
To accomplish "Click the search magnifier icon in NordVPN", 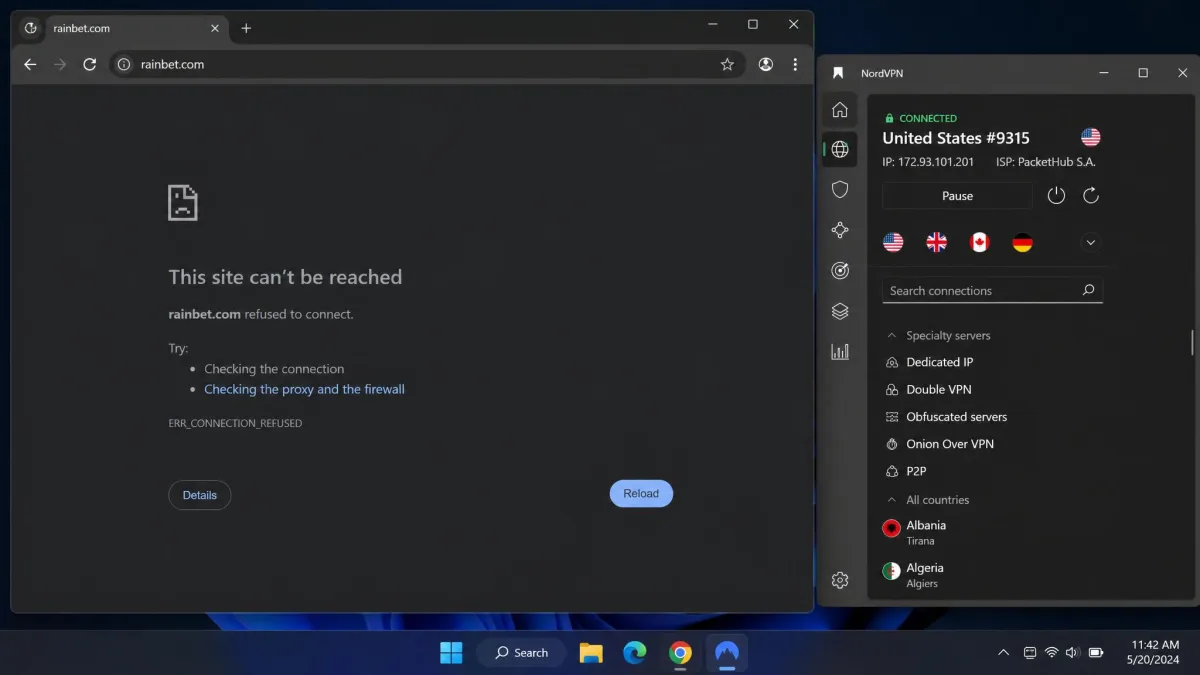I will [1088, 290].
